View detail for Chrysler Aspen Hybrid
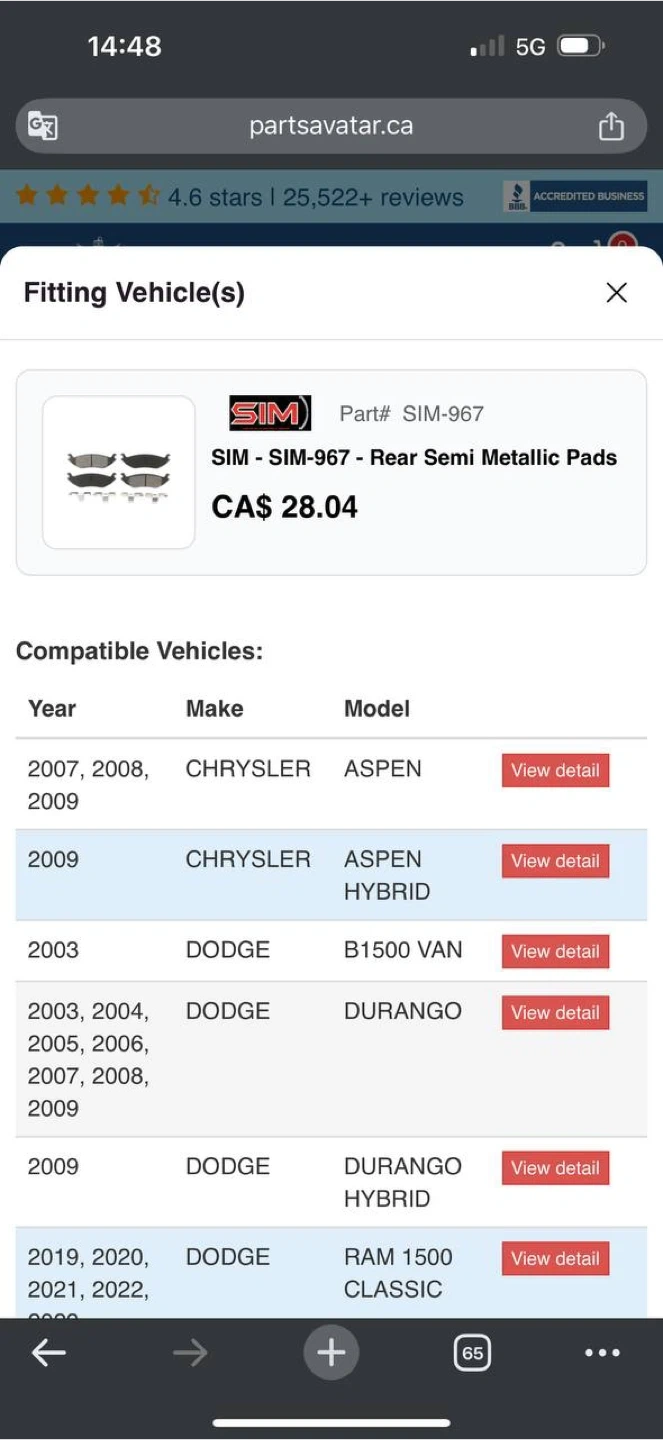 click(555, 861)
